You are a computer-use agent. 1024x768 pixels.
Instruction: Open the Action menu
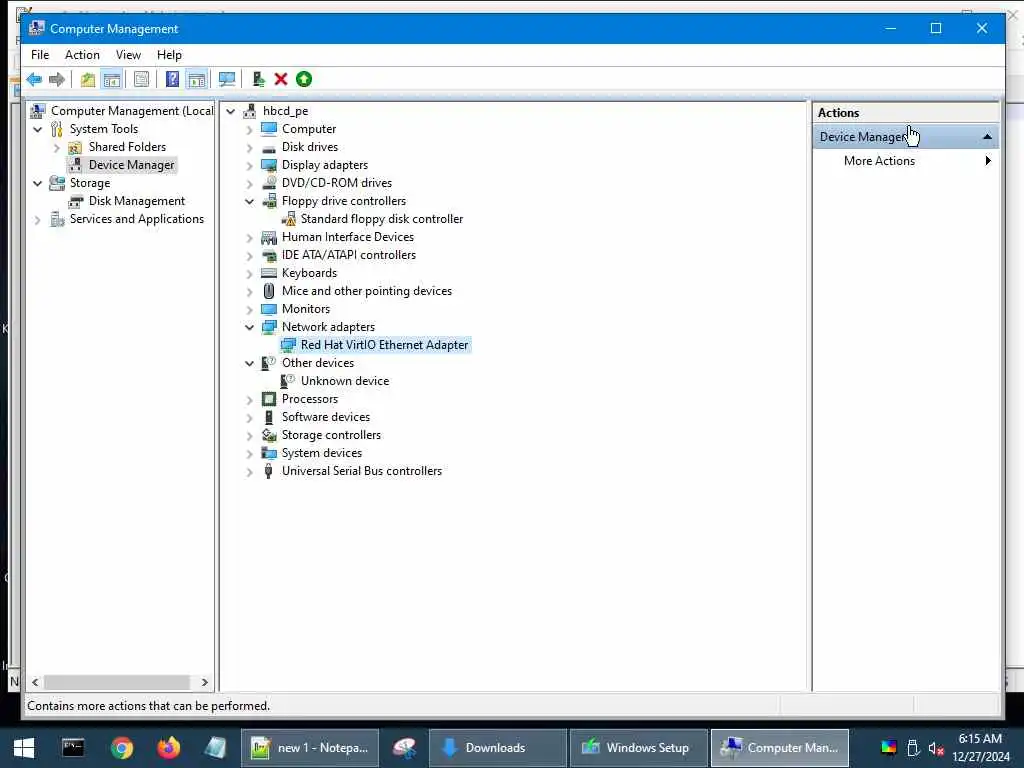(x=82, y=55)
